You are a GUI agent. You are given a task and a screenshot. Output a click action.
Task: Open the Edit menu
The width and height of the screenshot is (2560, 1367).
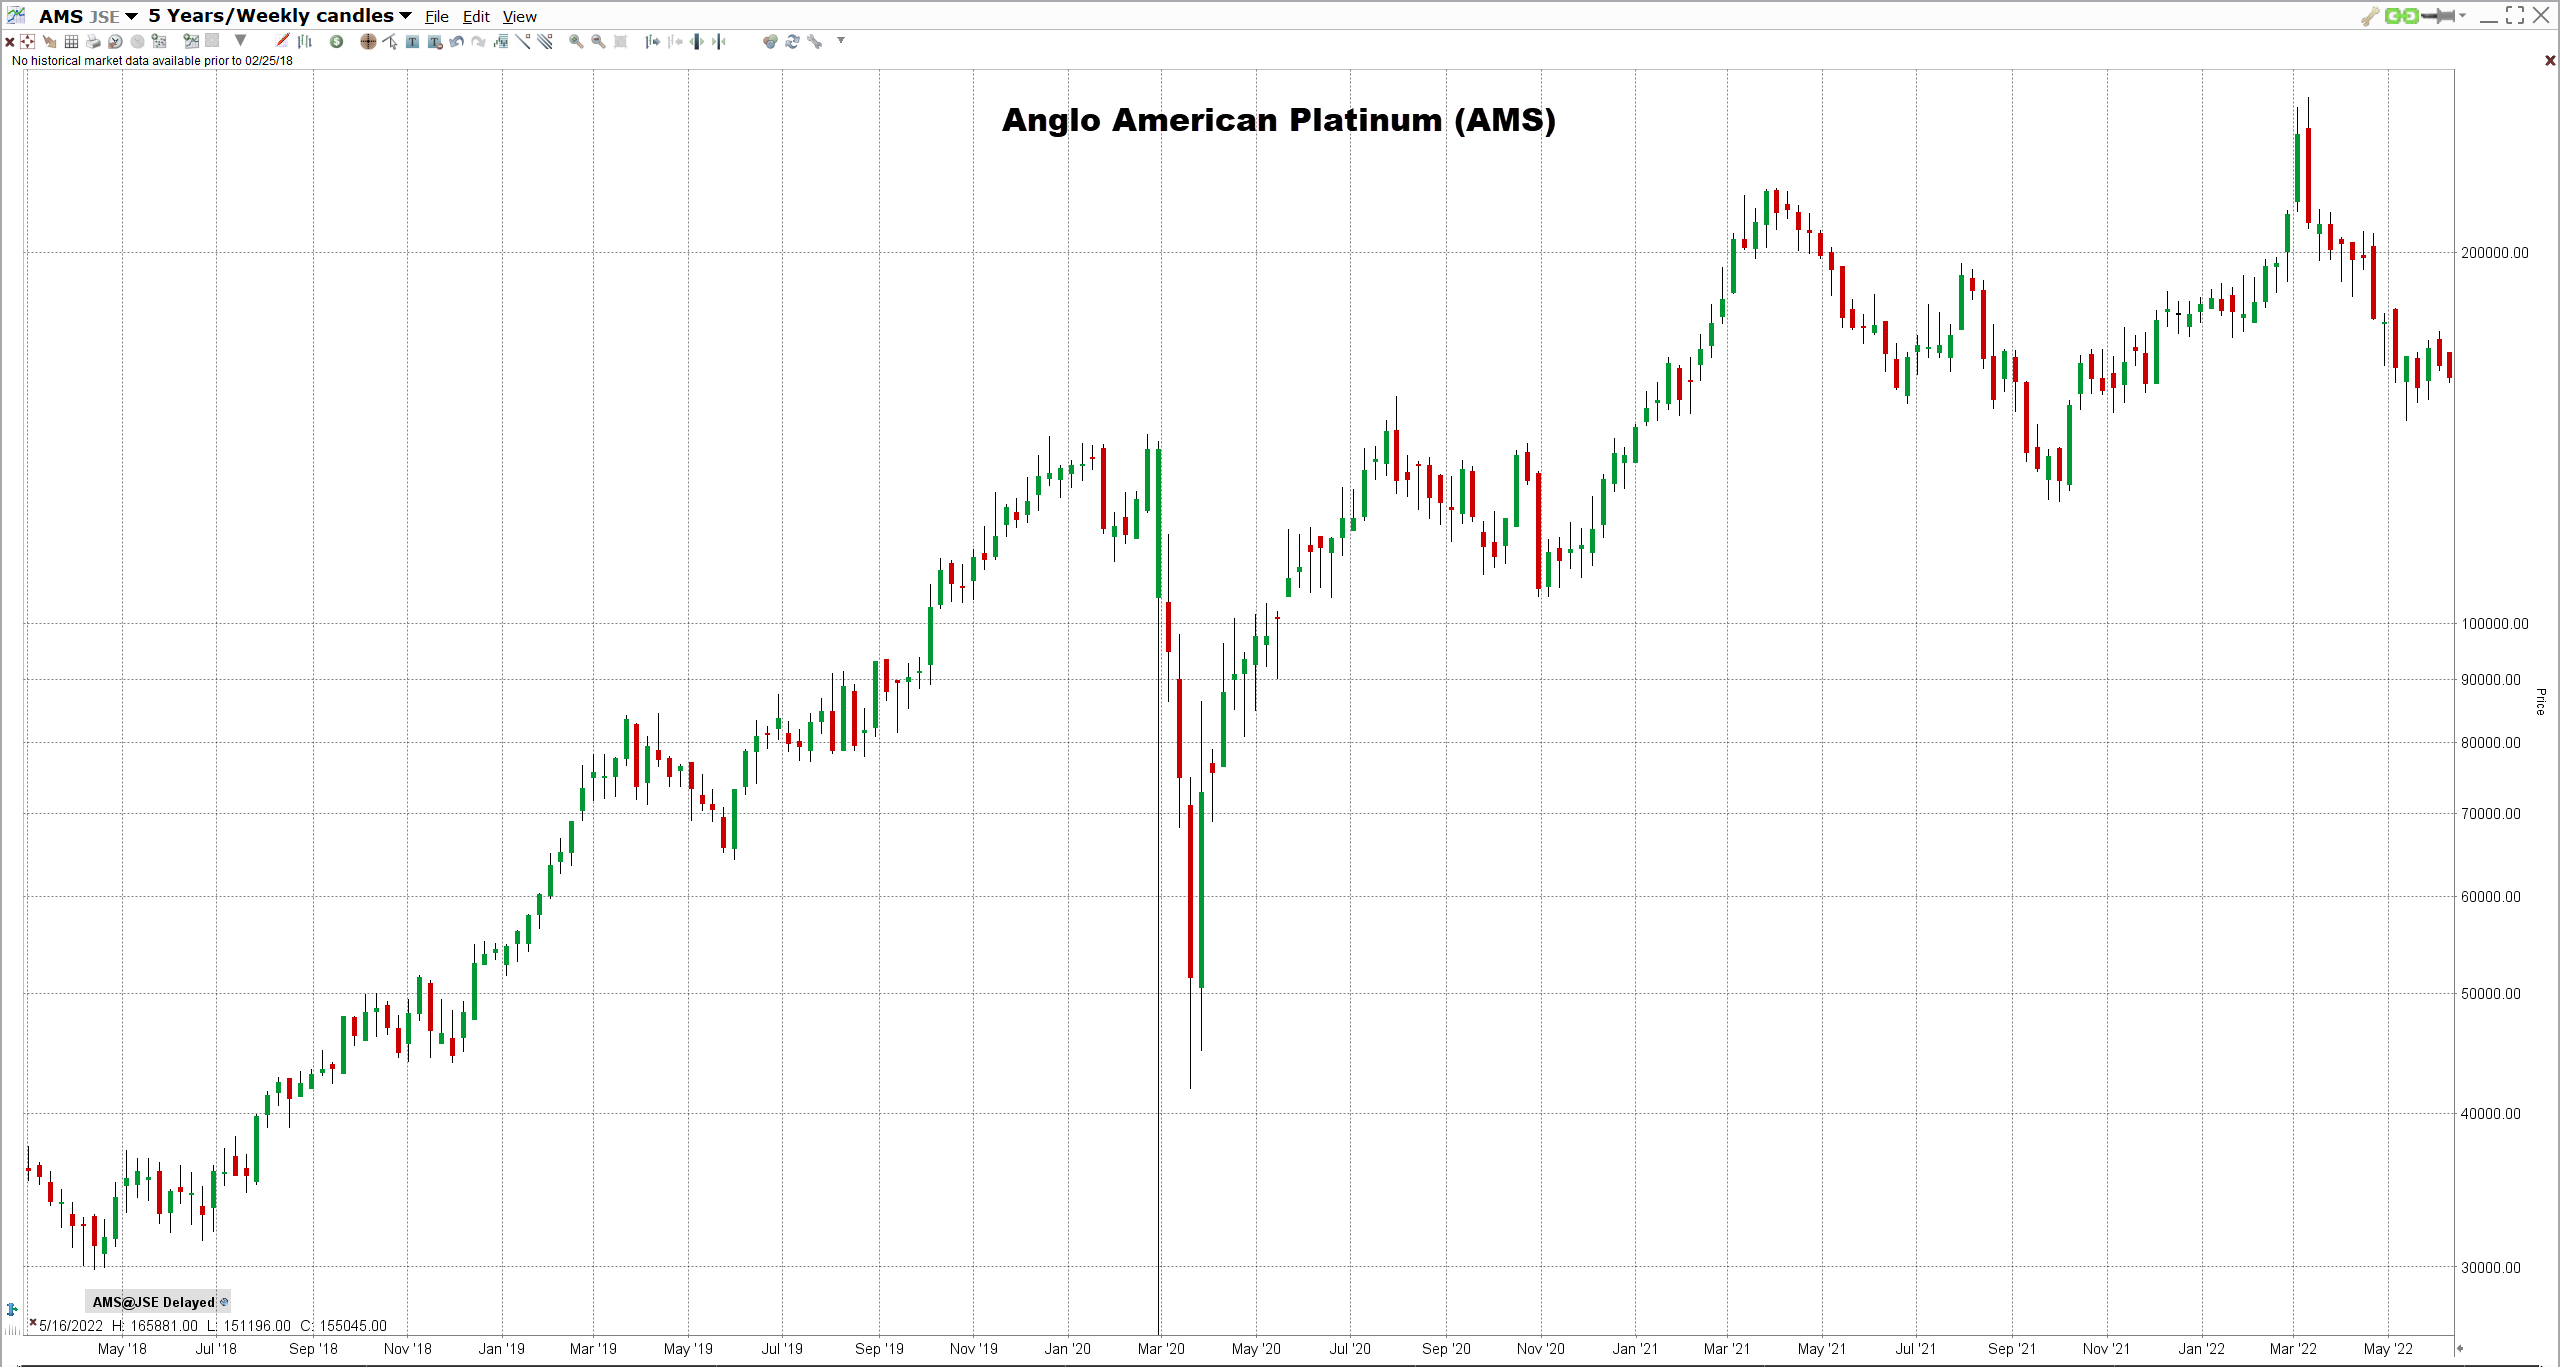click(476, 16)
